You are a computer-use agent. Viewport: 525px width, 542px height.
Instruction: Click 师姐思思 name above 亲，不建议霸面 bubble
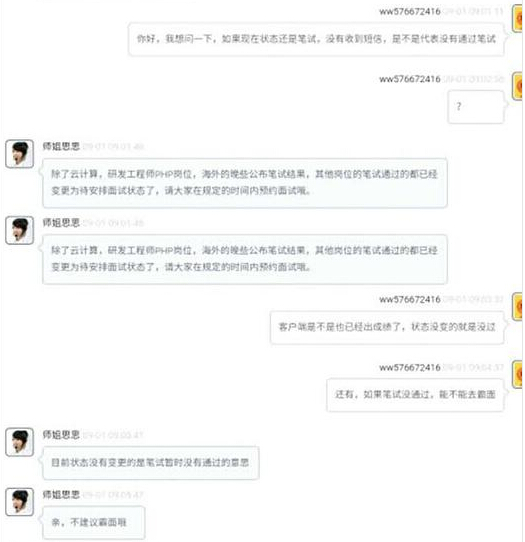[61, 494]
